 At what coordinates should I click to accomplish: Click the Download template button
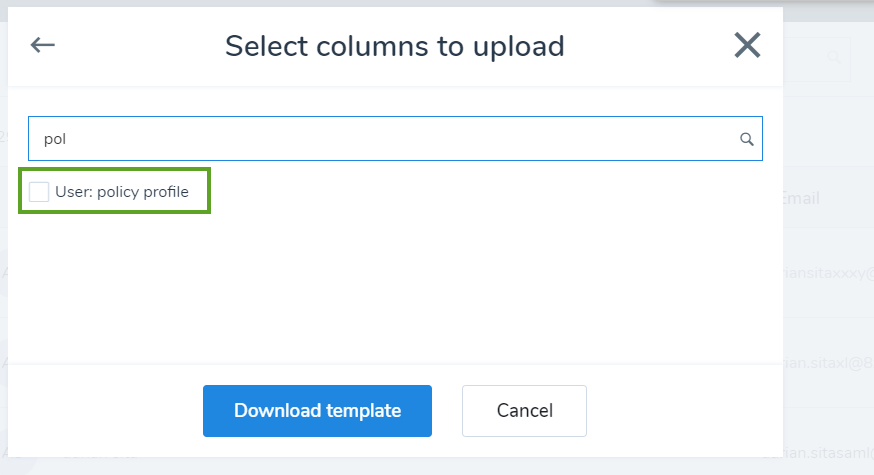point(317,411)
